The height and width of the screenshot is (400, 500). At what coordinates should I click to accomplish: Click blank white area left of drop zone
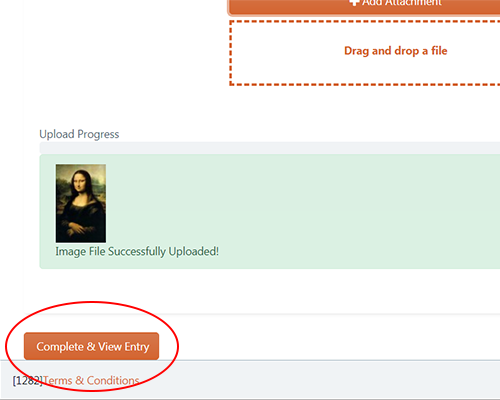127,53
